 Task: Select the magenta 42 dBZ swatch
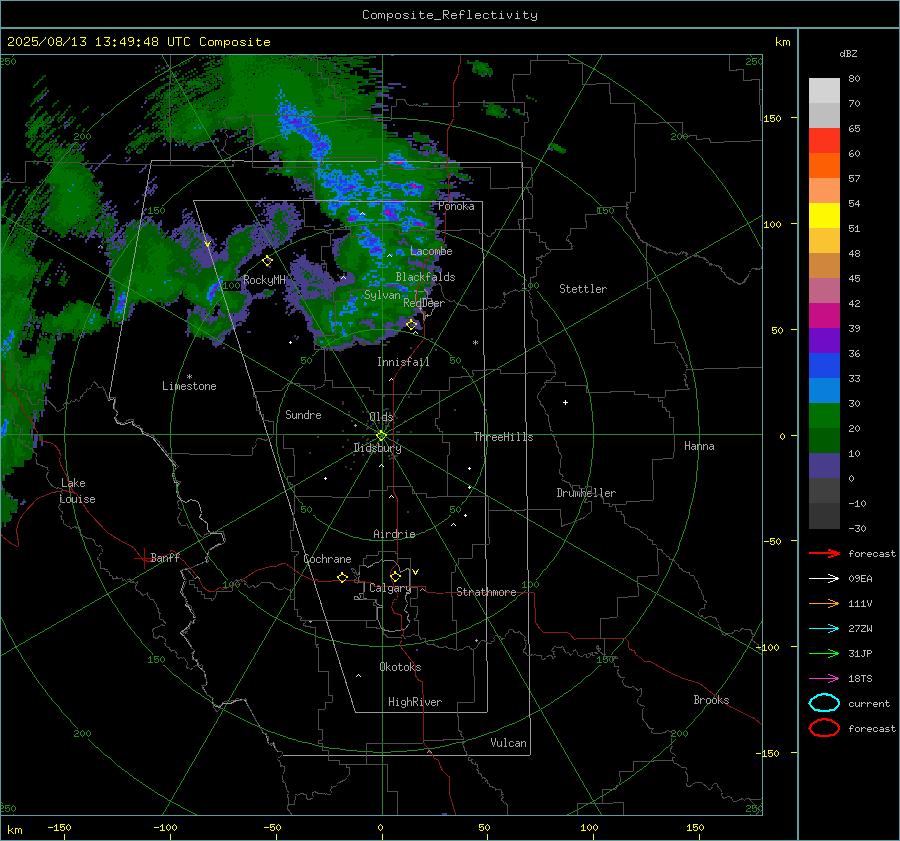tap(824, 315)
